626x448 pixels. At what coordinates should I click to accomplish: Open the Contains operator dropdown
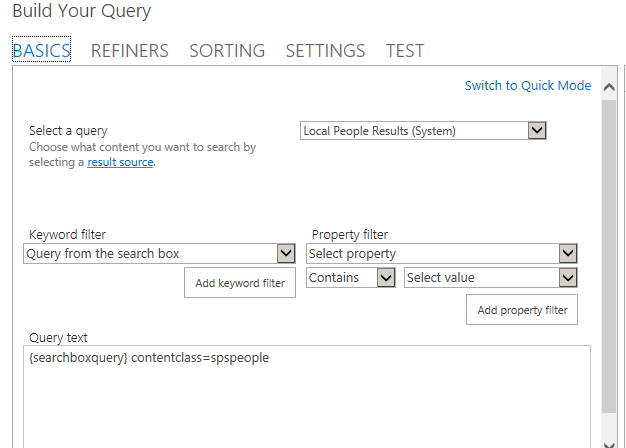[386, 278]
